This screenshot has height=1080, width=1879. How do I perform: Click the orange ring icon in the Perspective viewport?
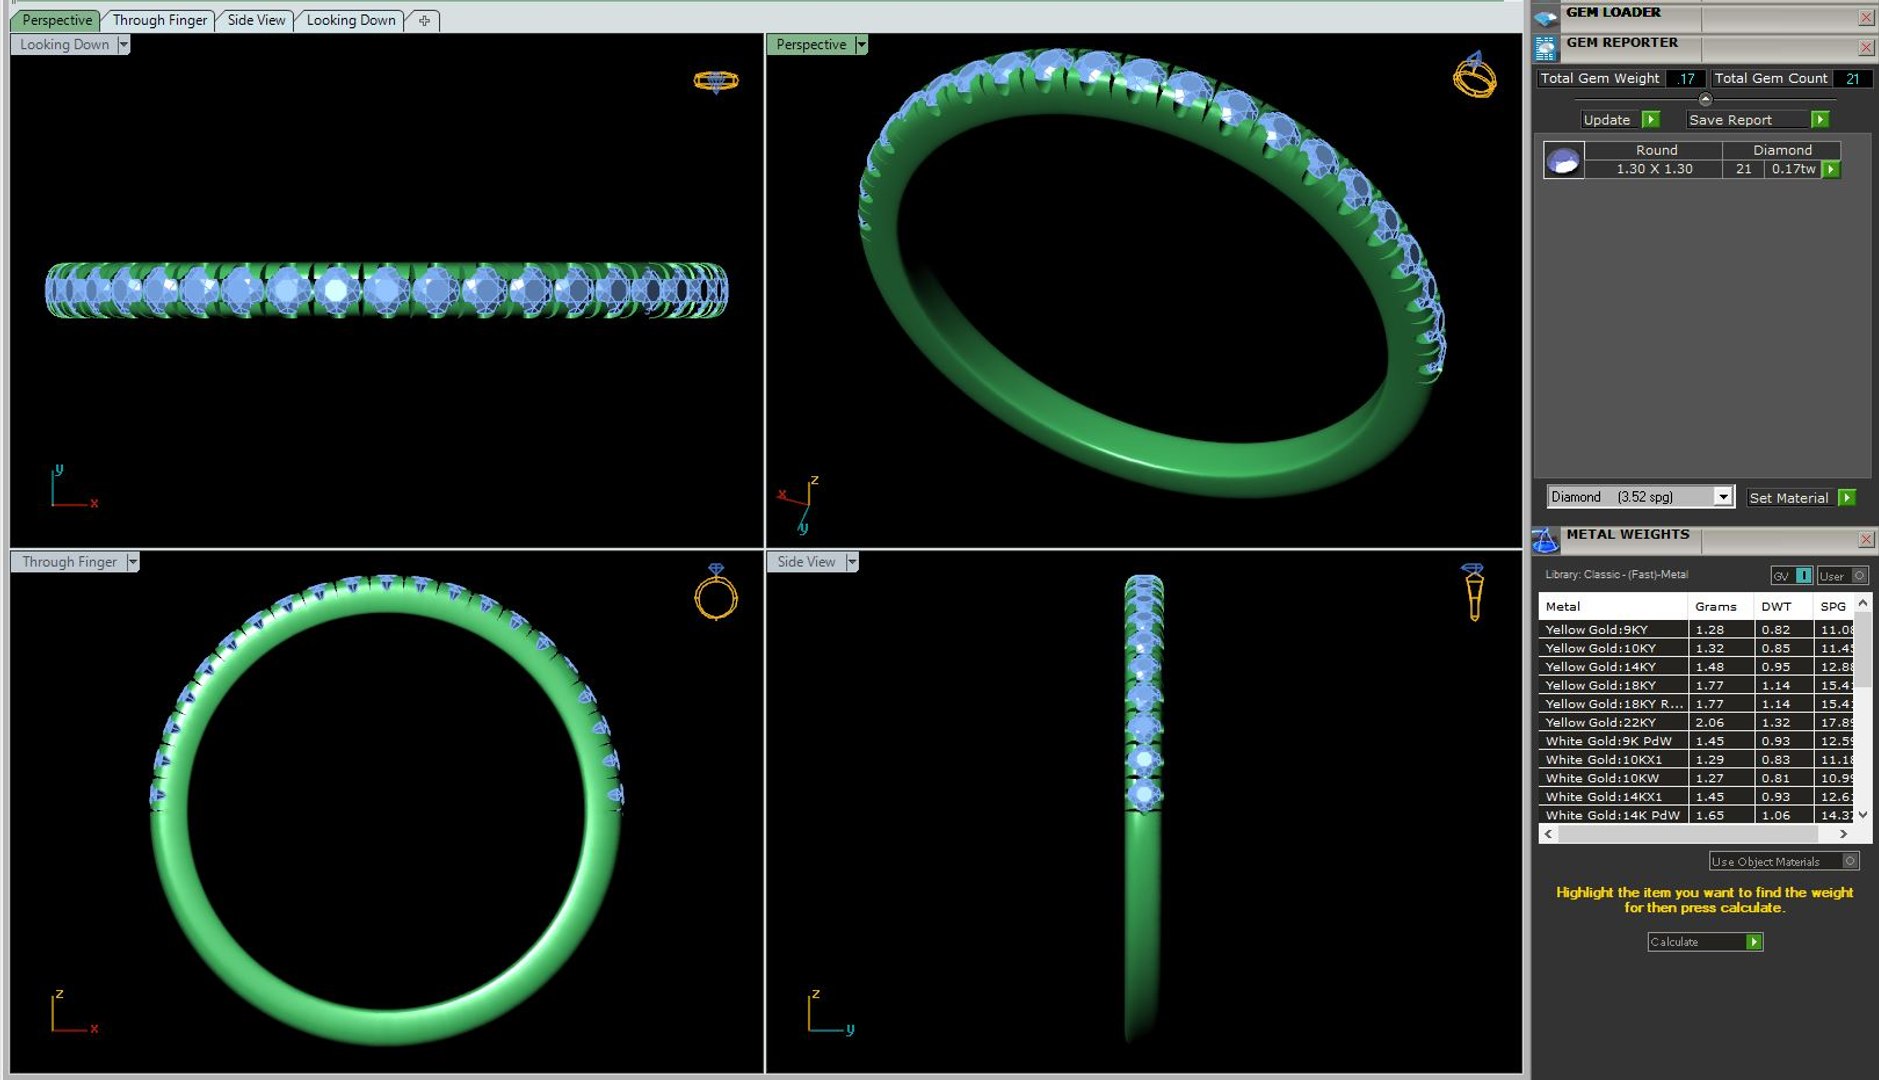(1474, 75)
